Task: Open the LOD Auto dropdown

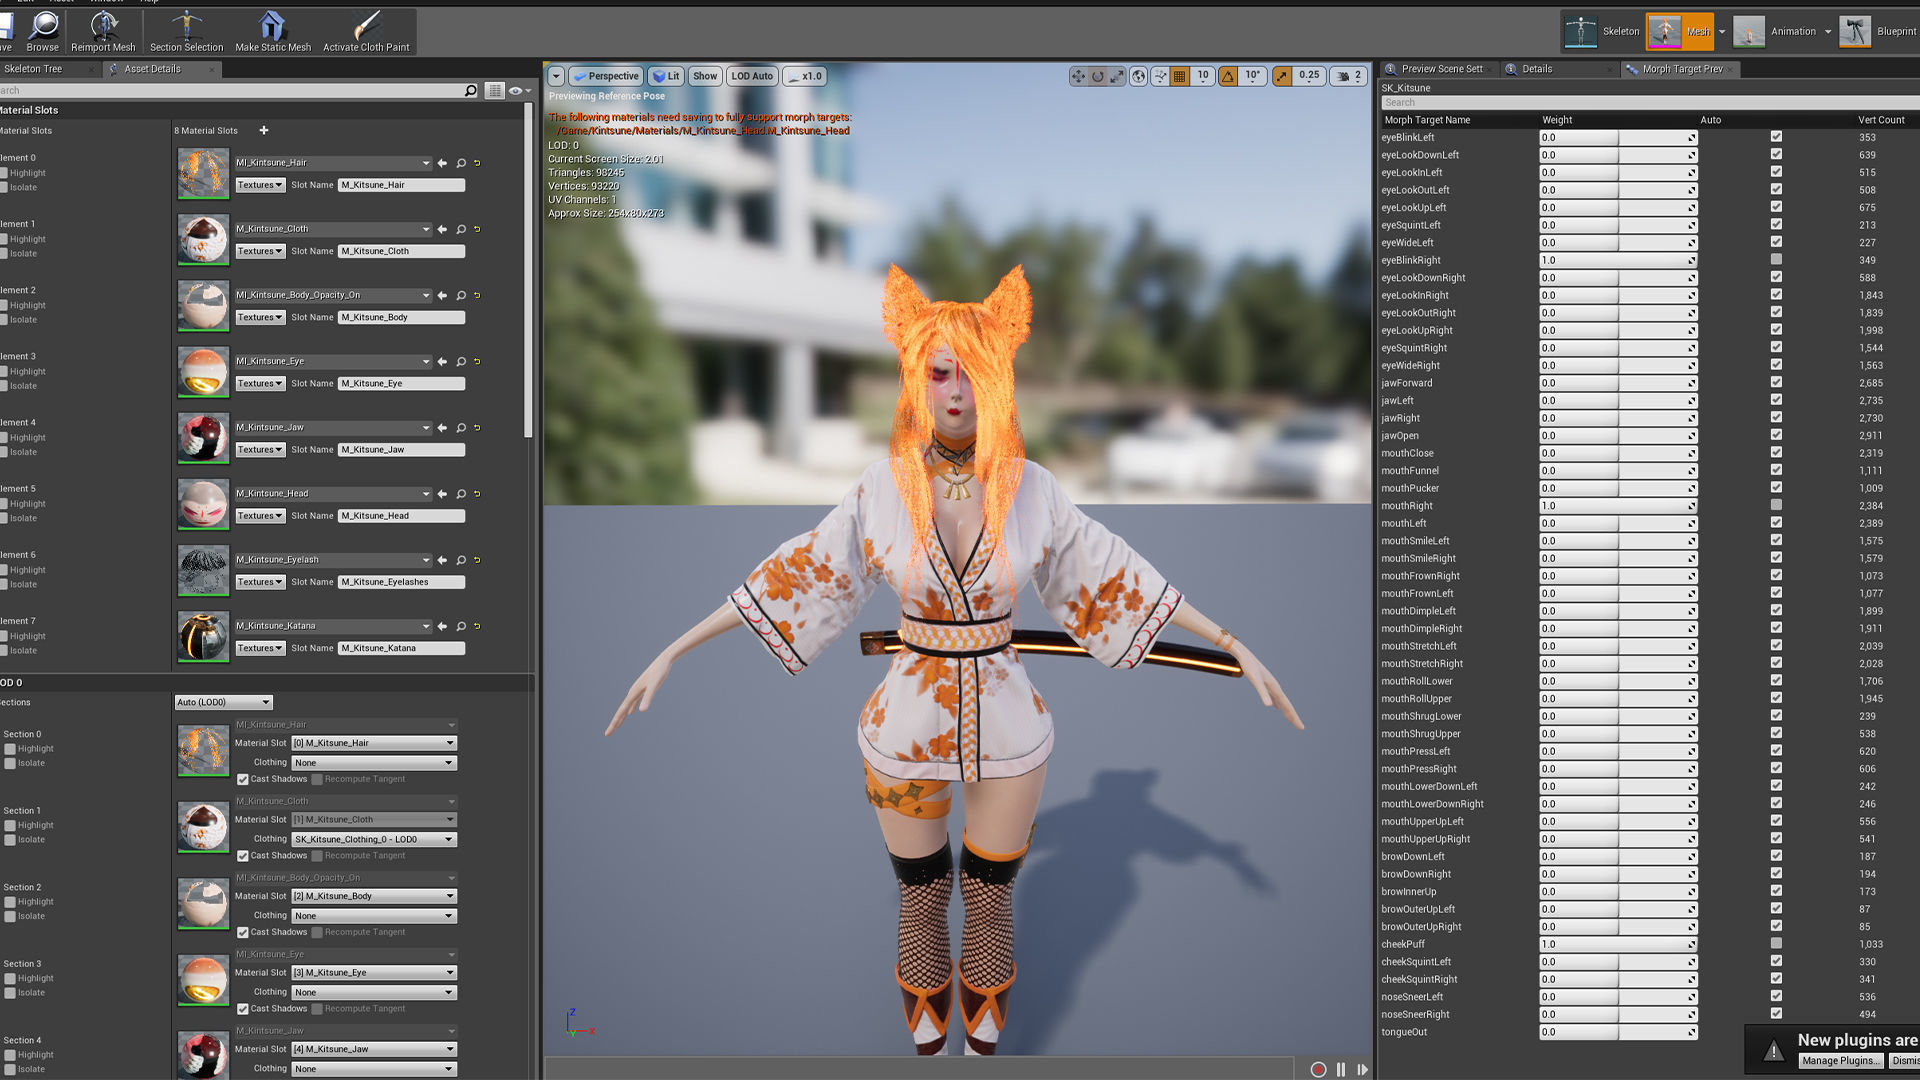Action: click(x=752, y=76)
